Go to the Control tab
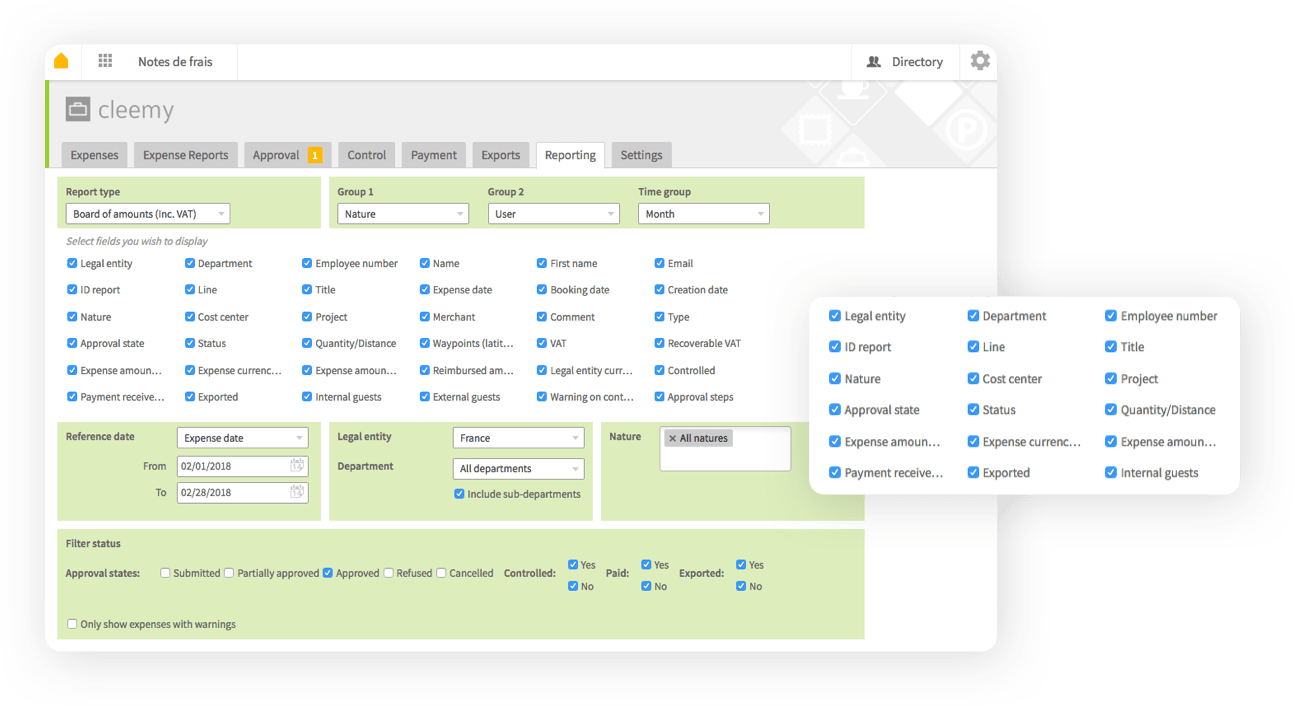Image resolution: width=1295 pixels, height=706 pixels. pos(367,155)
